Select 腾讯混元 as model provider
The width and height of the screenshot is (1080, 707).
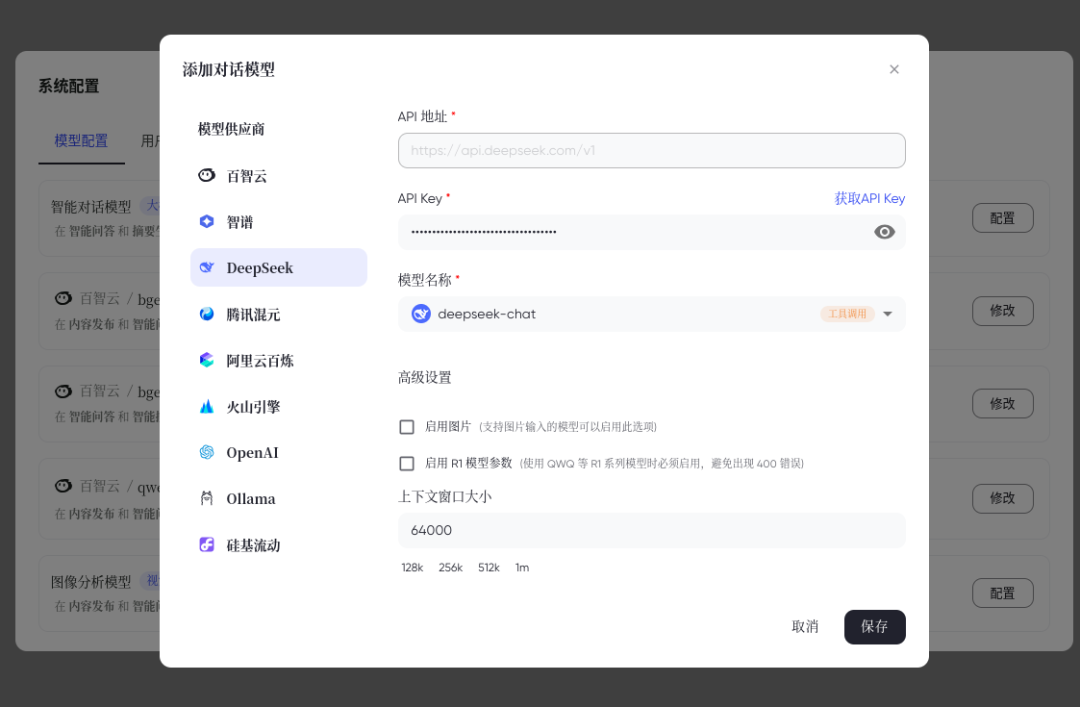tap(278, 314)
